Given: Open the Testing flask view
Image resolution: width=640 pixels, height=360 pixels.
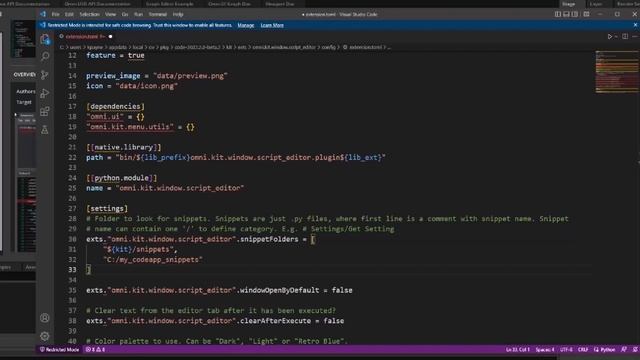Looking at the screenshot, I should pos(45,130).
